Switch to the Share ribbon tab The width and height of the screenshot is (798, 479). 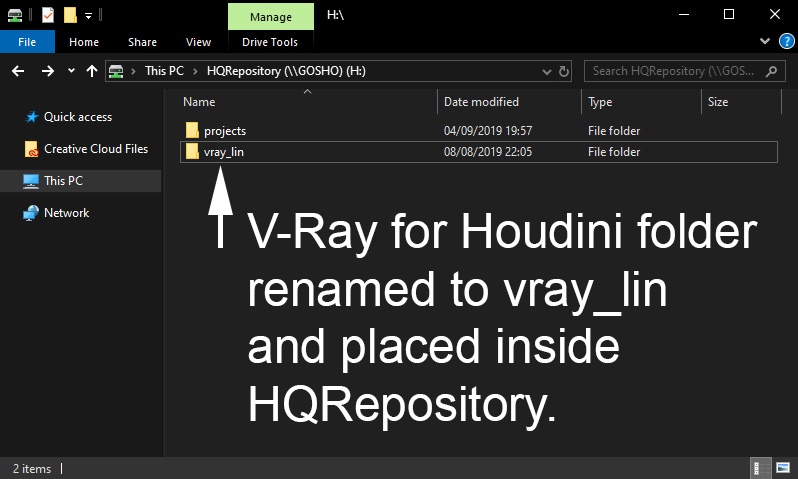(142, 42)
